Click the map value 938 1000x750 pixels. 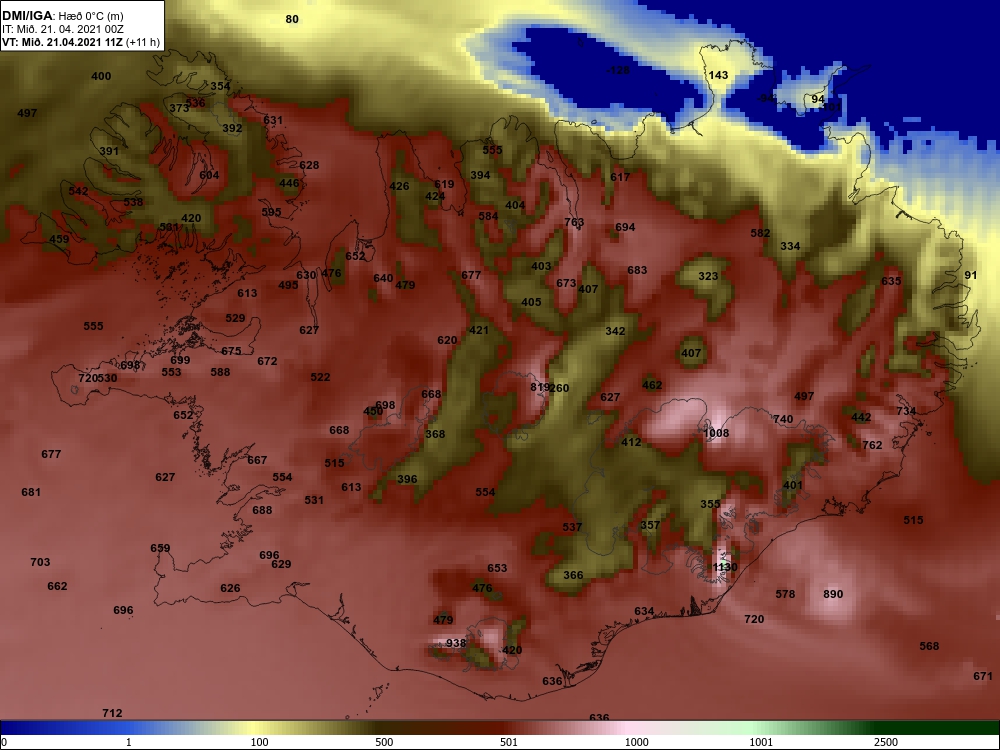tap(456, 643)
